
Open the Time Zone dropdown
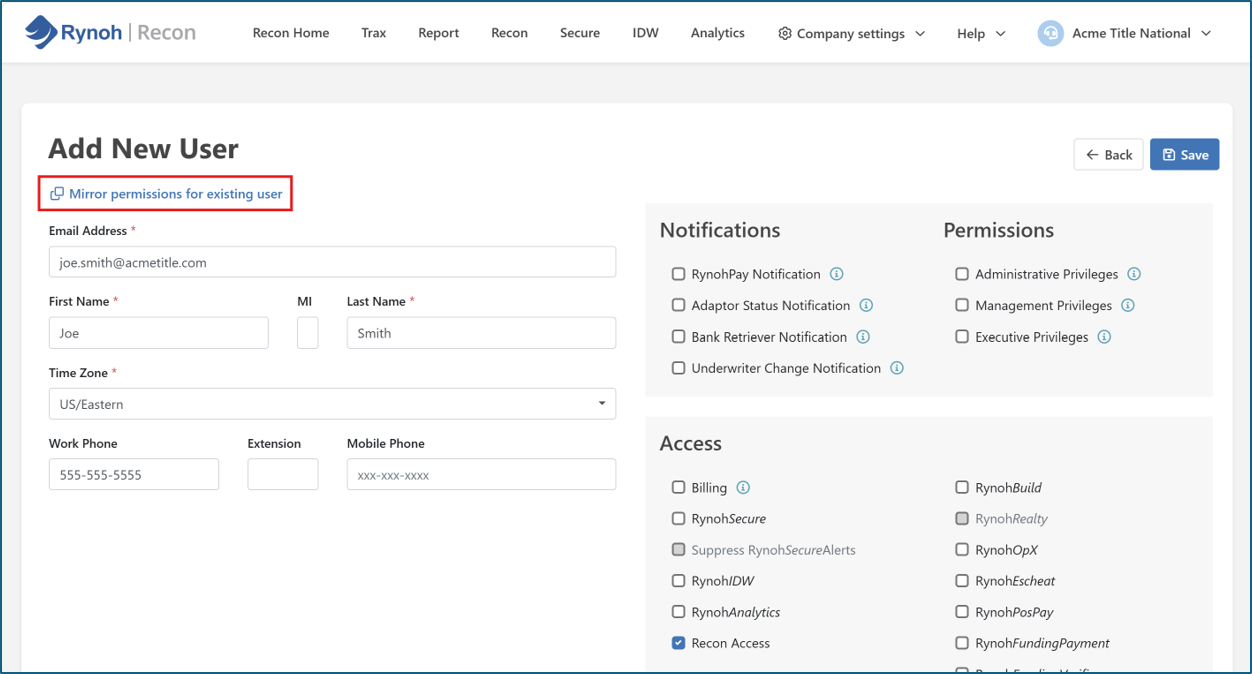pos(332,404)
